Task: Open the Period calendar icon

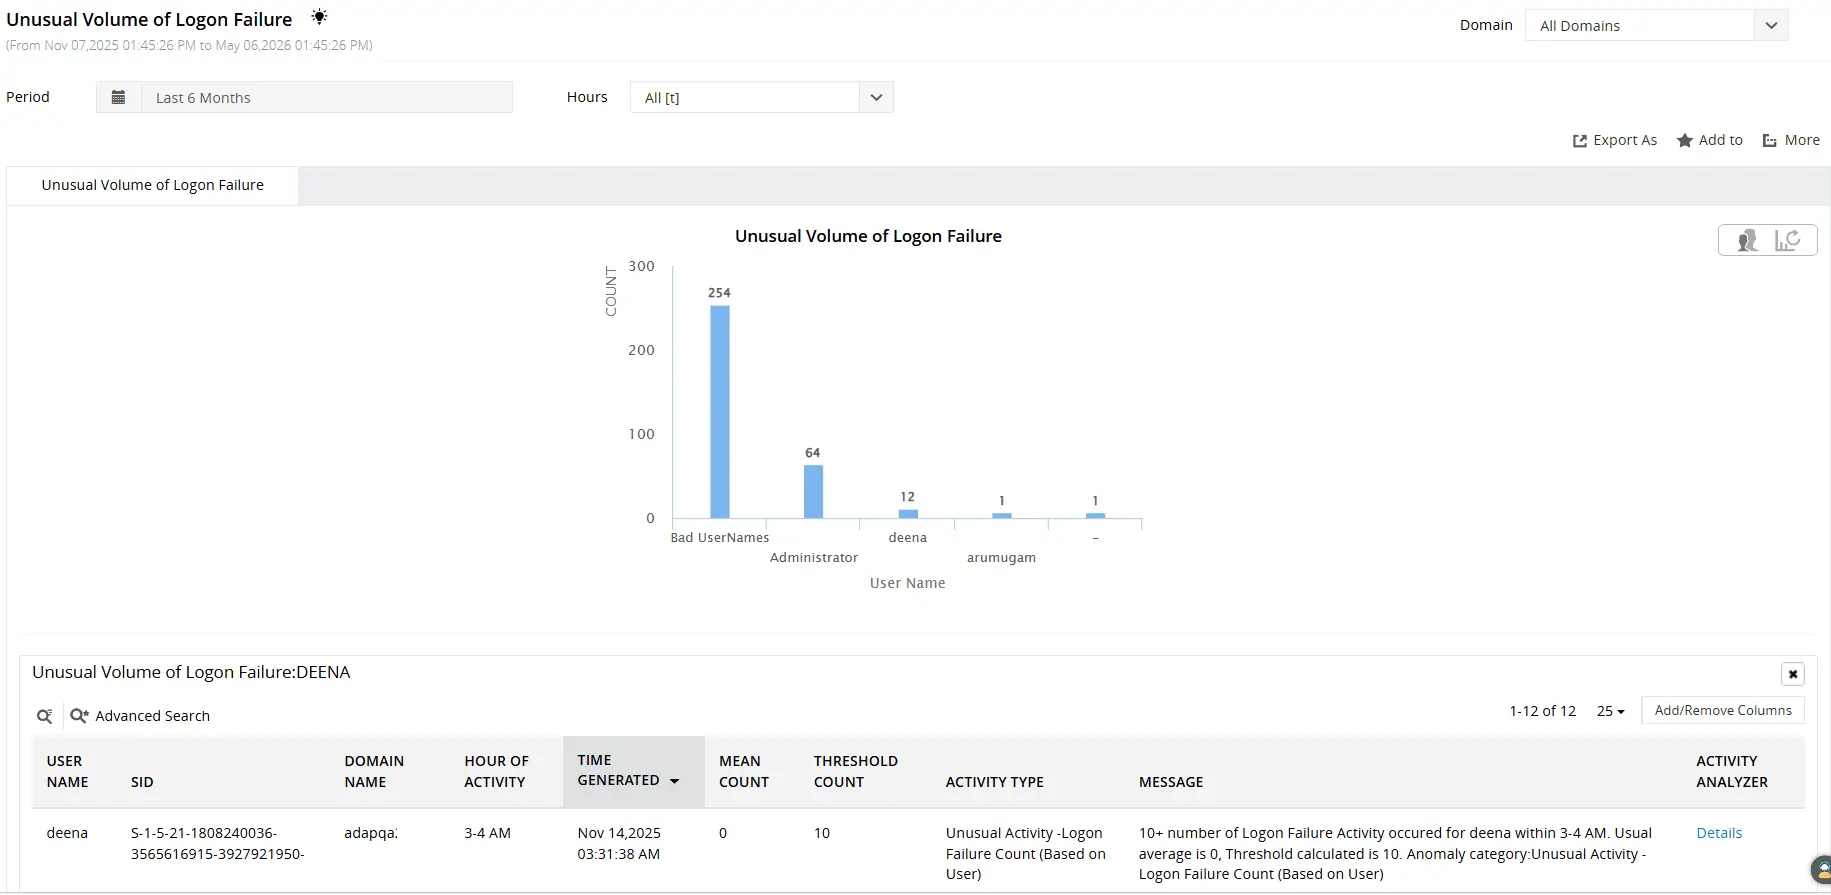Action: point(118,97)
